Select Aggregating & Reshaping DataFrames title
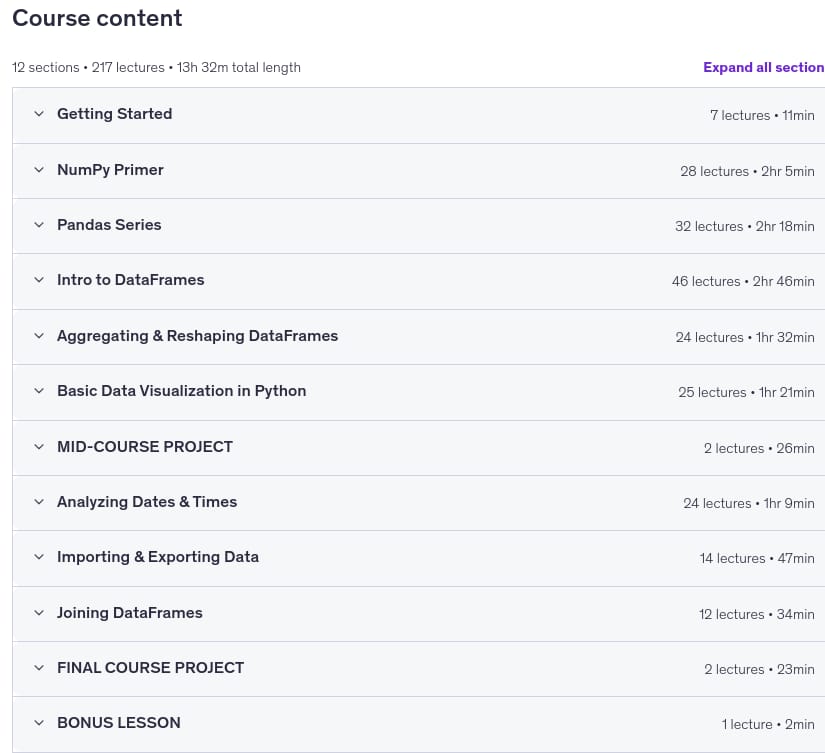The width and height of the screenshot is (825, 753). [x=197, y=336]
